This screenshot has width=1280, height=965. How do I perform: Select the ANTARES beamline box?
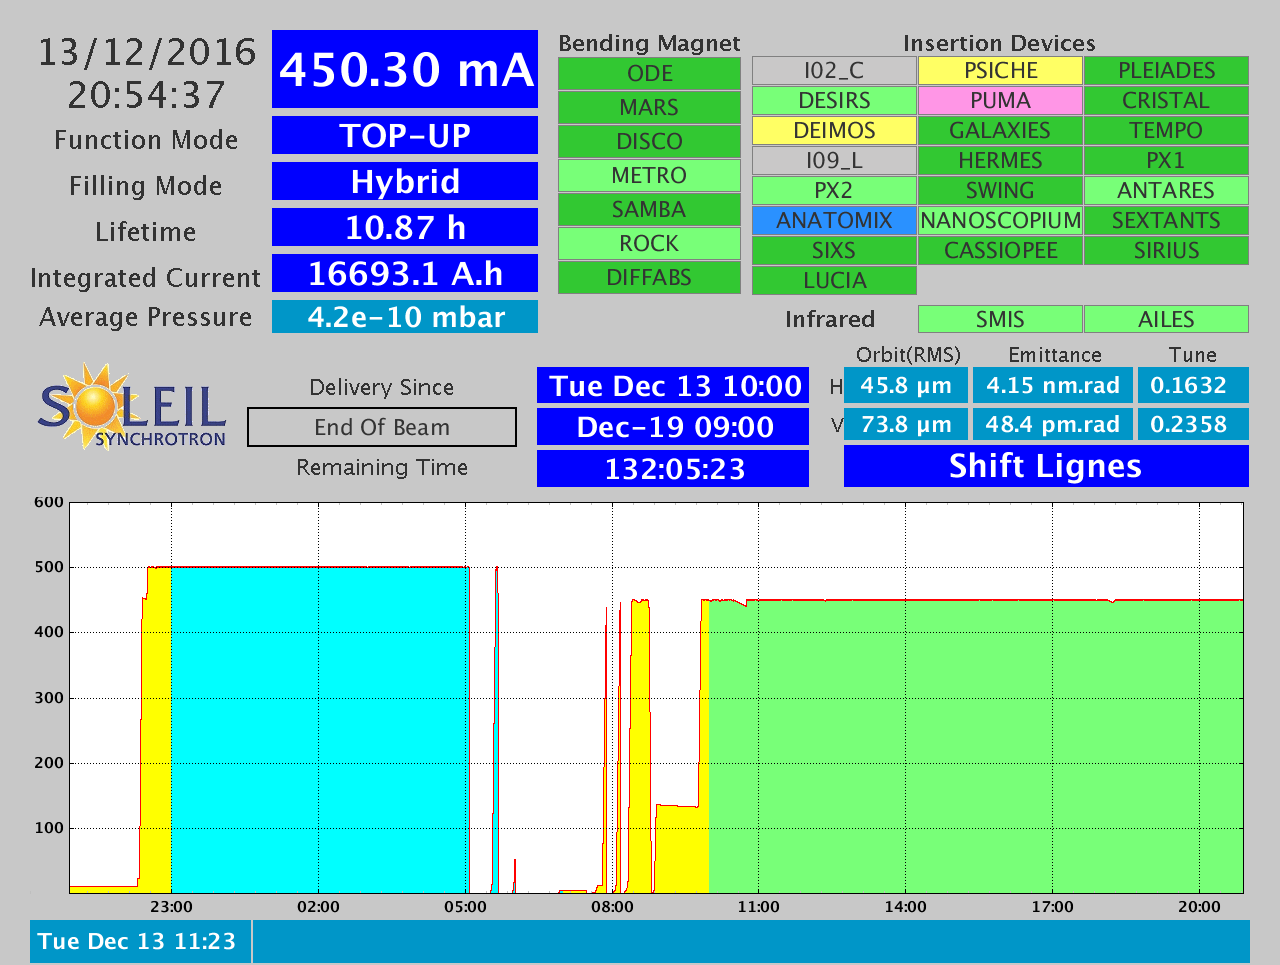pyautogui.click(x=1166, y=190)
